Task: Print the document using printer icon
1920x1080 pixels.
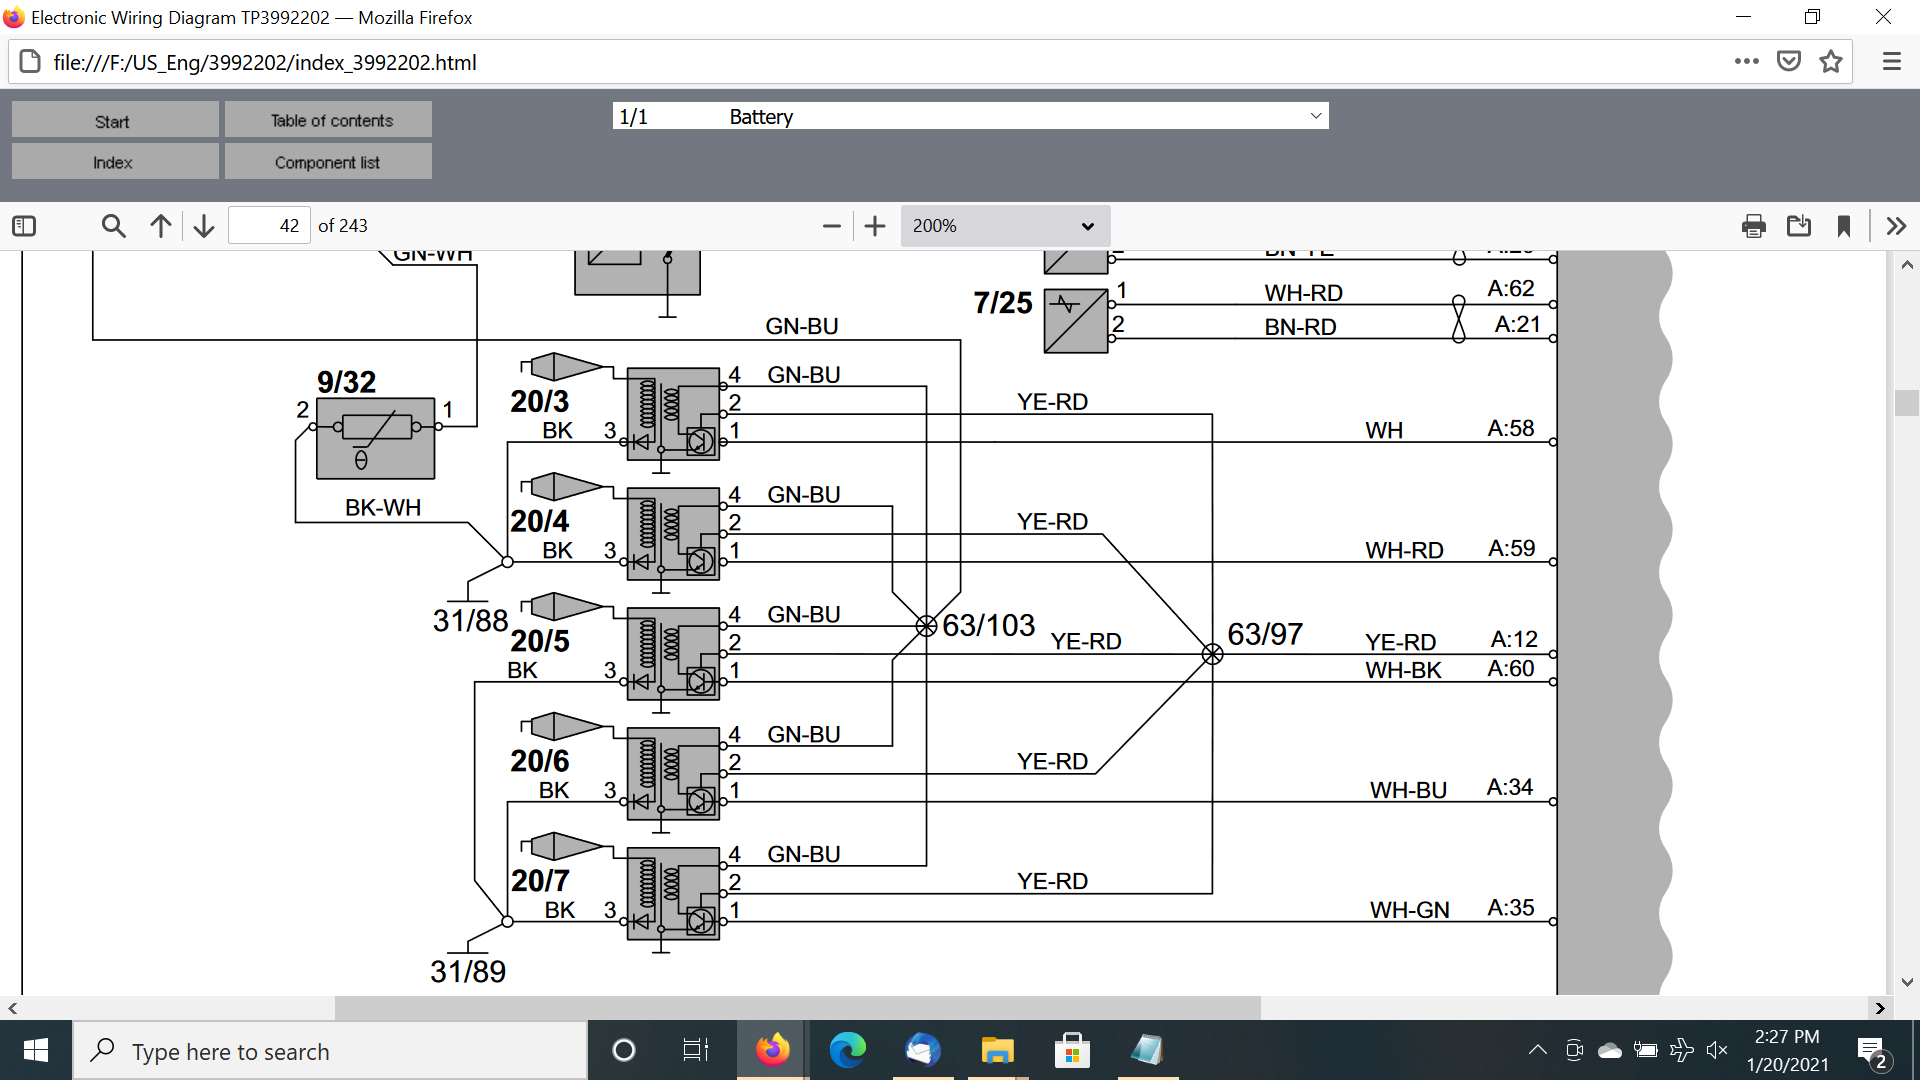Action: click(x=1753, y=226)
